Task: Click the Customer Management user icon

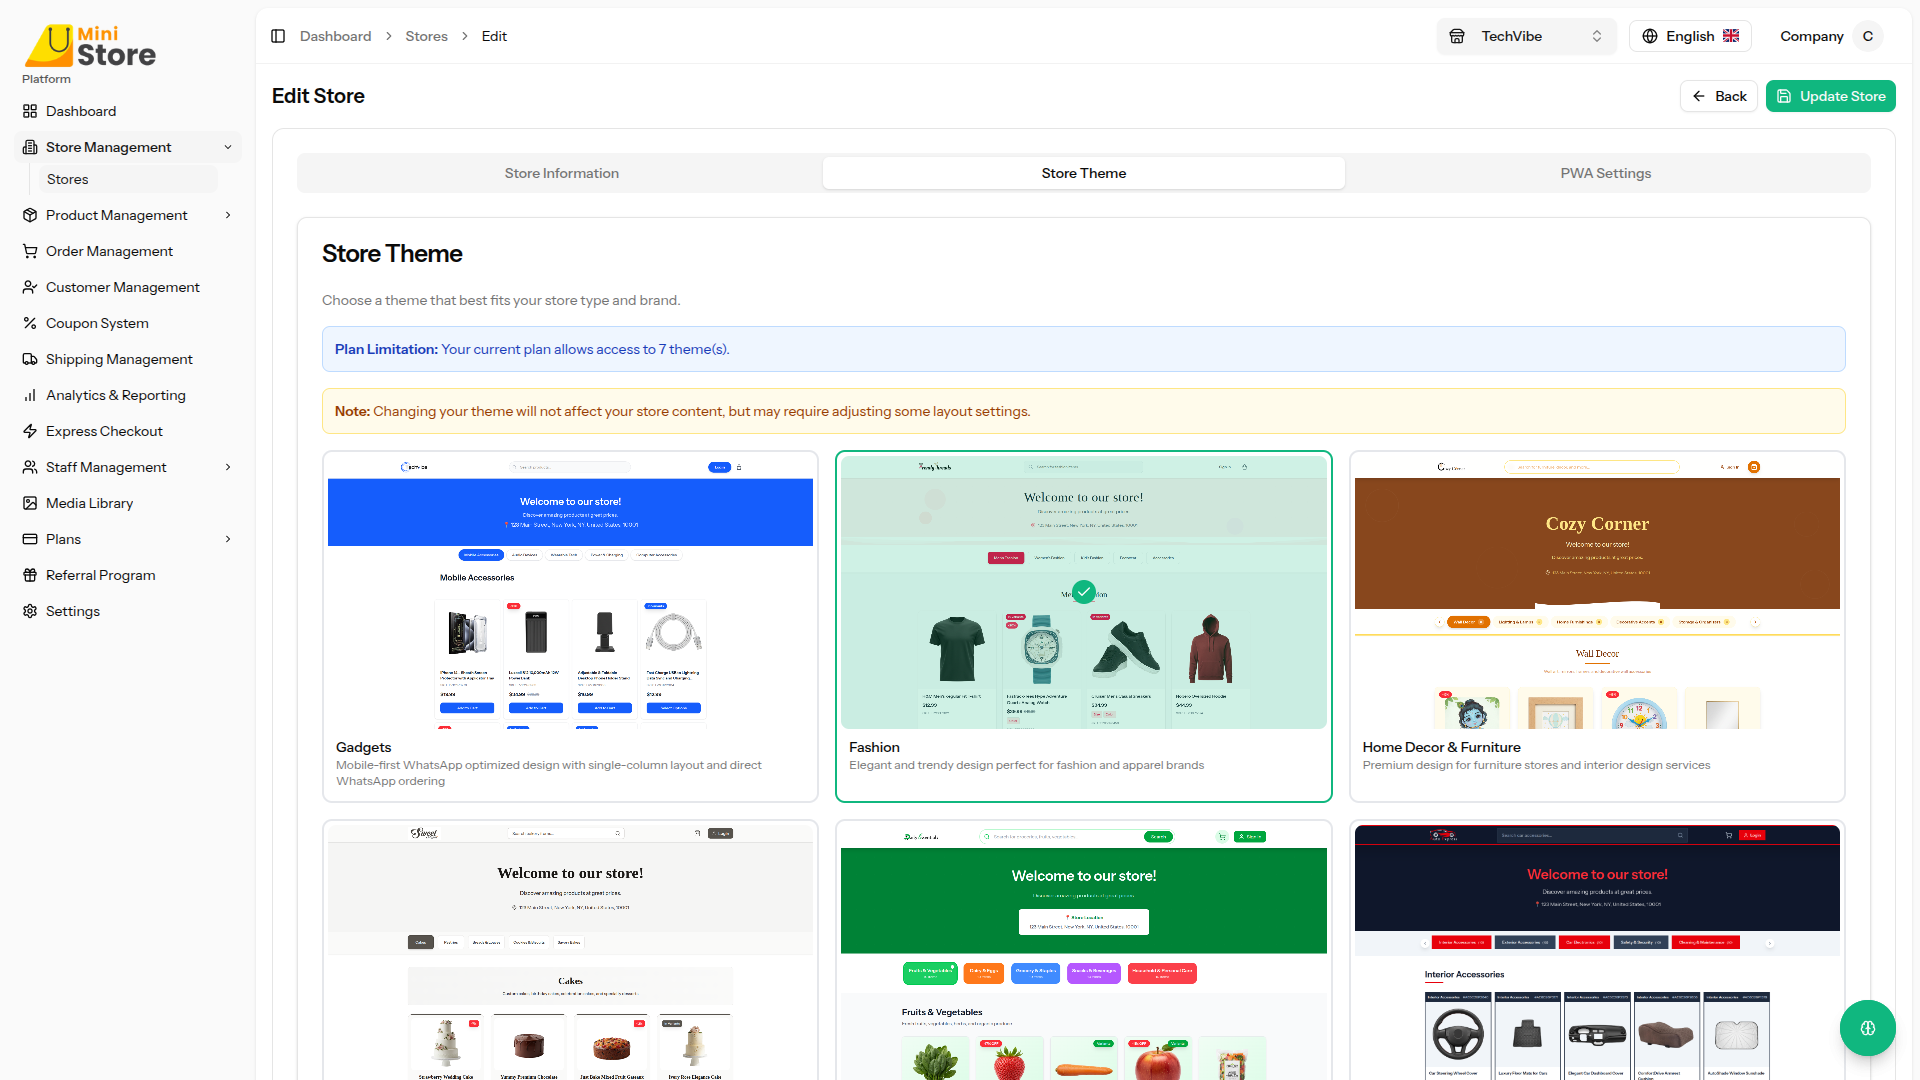Action: click(x=30, y=287)
